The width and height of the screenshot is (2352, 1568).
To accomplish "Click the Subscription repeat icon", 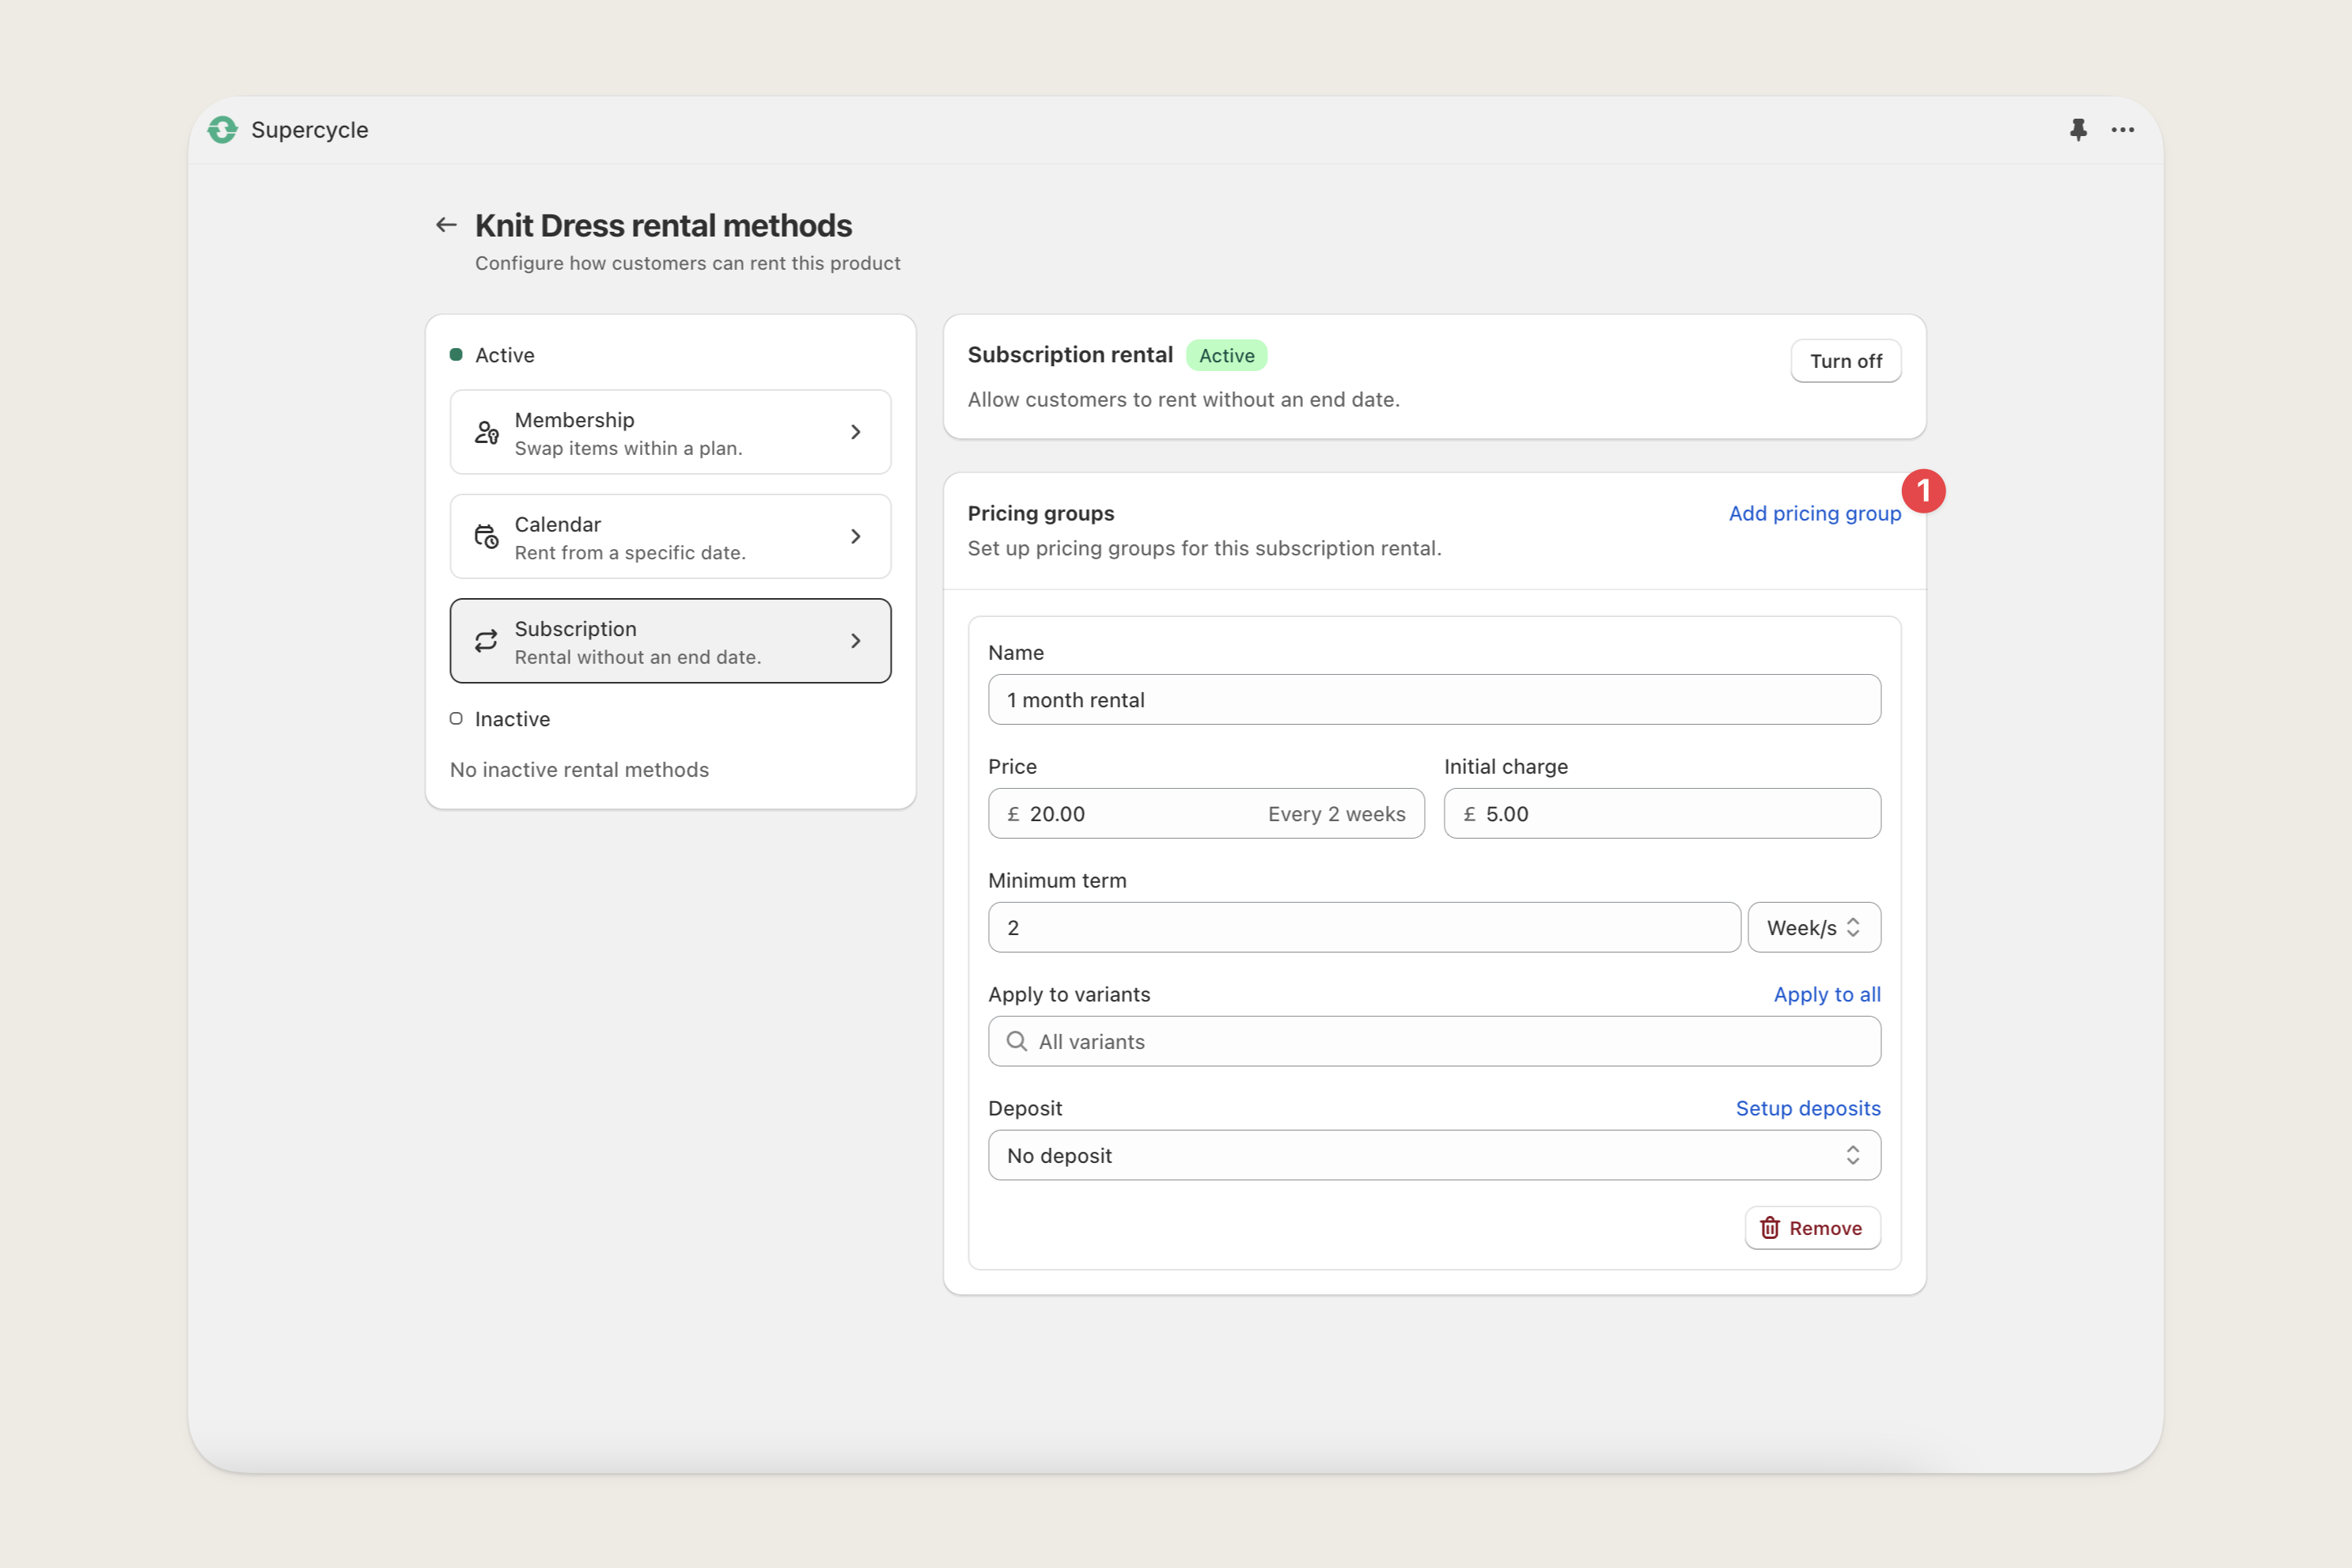I will click(486, 641).
